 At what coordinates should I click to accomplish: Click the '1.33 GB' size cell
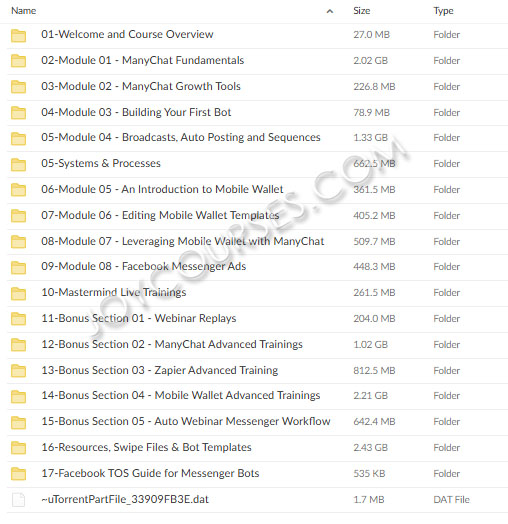(x=371, y=138)
